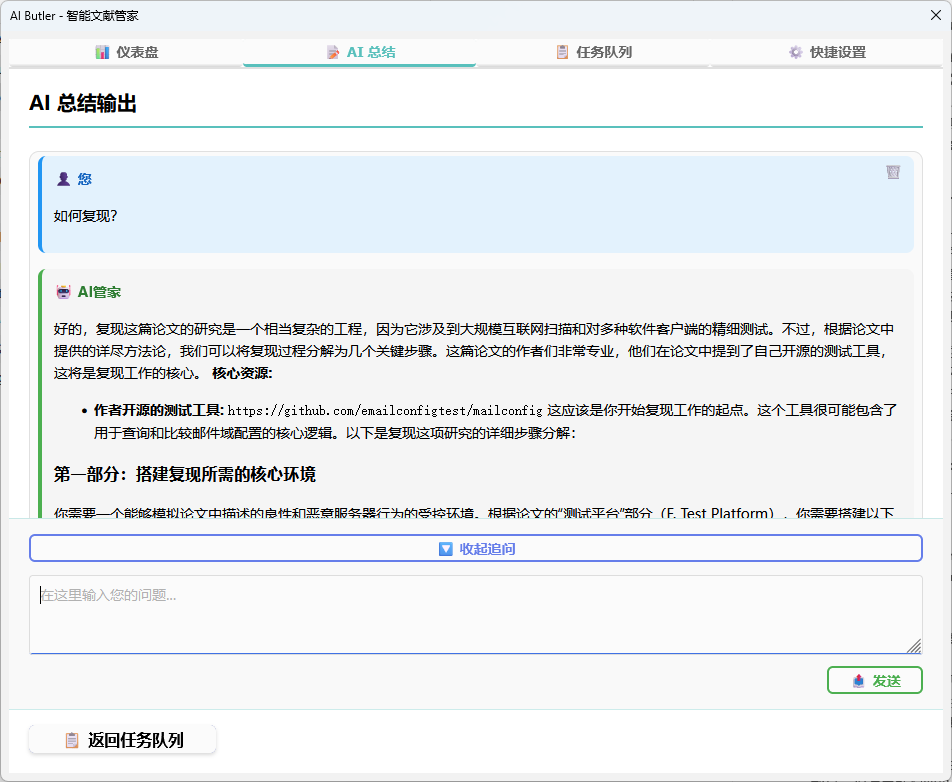The width and height of the screenshot is (952, 782).
Task: Click the clipboard icon on 任务队列 tab
Action: click(562, 50)
